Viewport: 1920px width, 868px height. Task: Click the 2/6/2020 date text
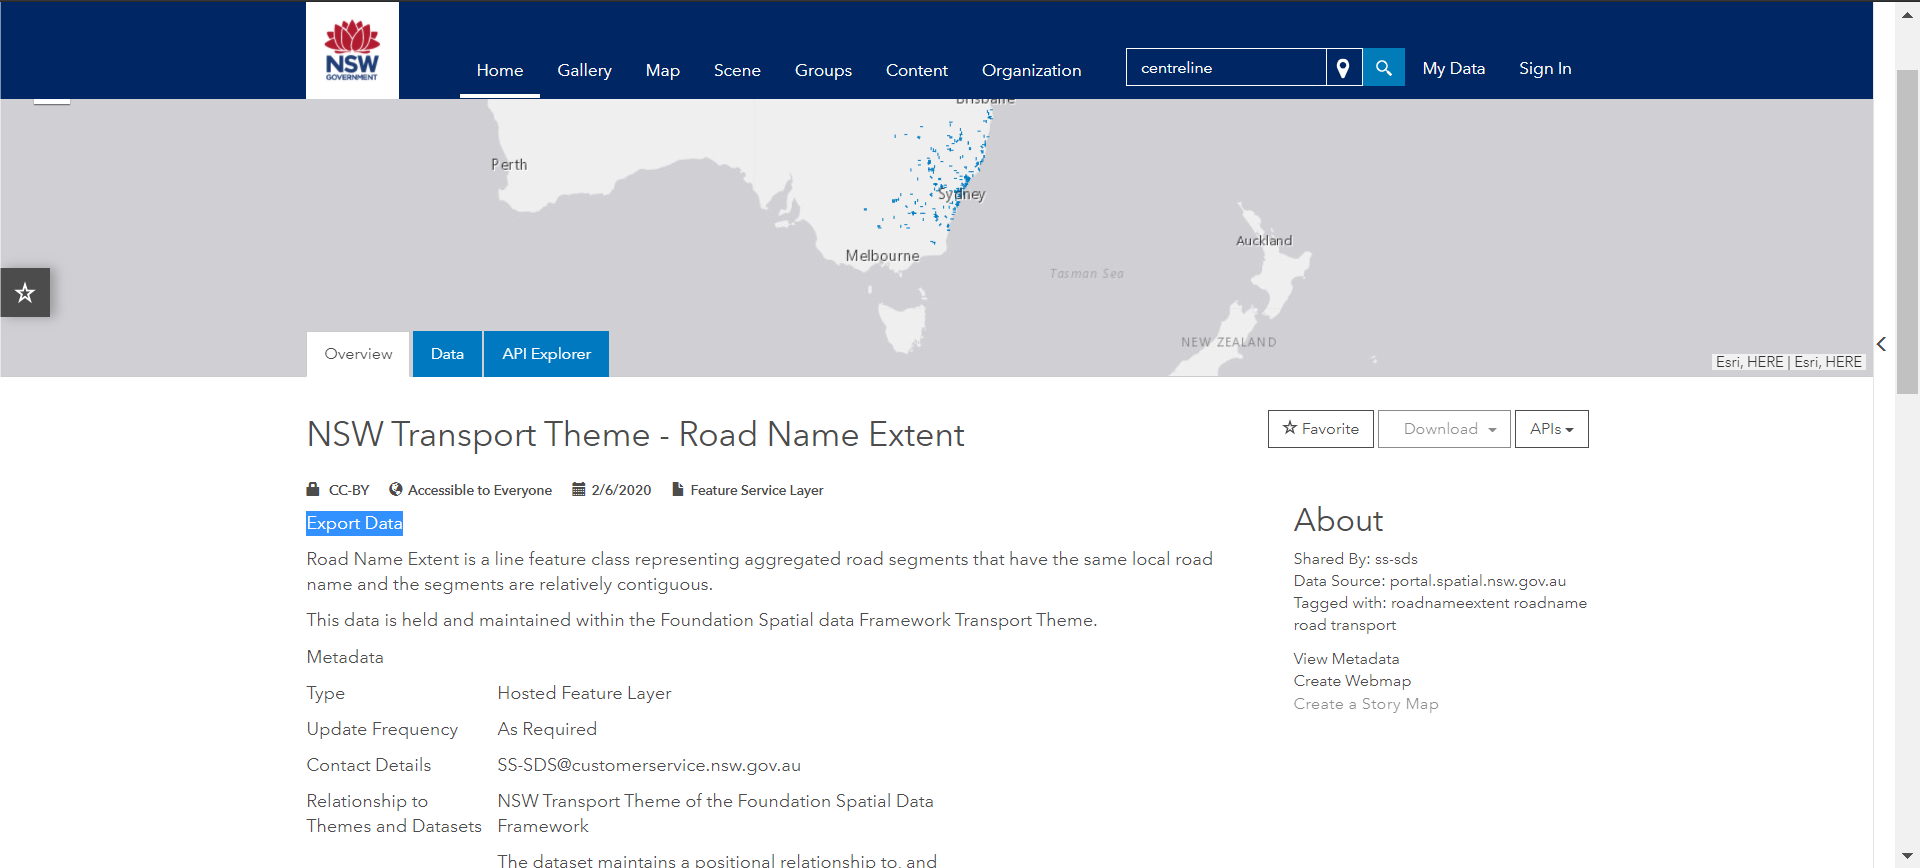click(x=621, y=490)
